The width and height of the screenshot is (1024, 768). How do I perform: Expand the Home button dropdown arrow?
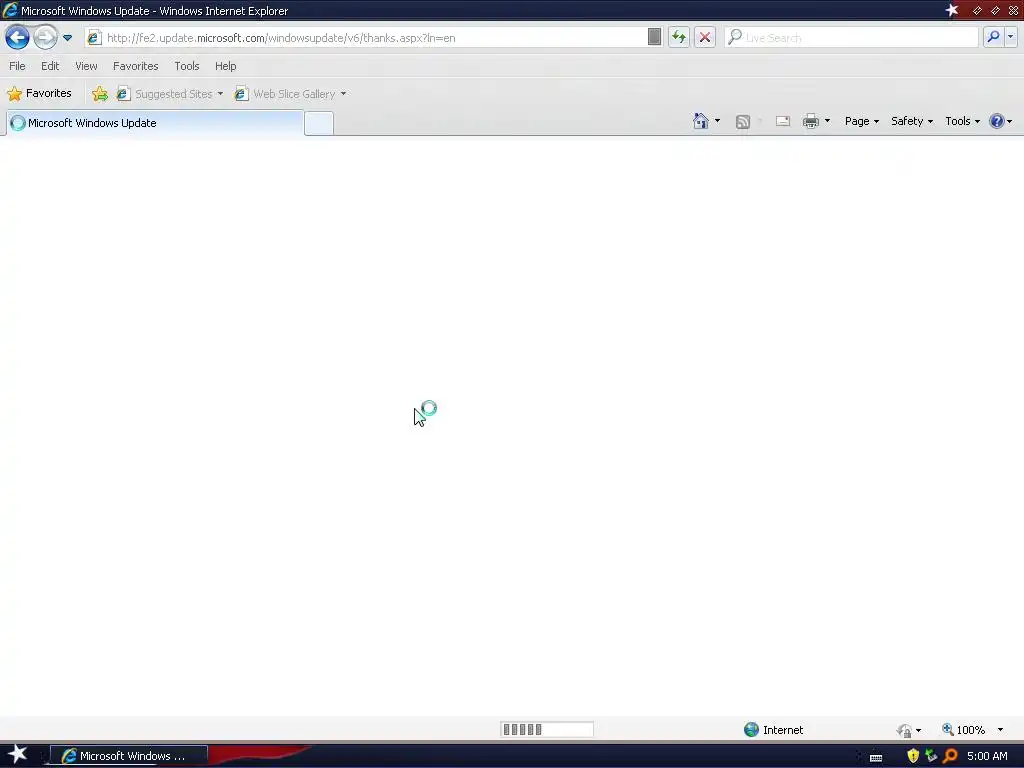(x=717, y=121)
